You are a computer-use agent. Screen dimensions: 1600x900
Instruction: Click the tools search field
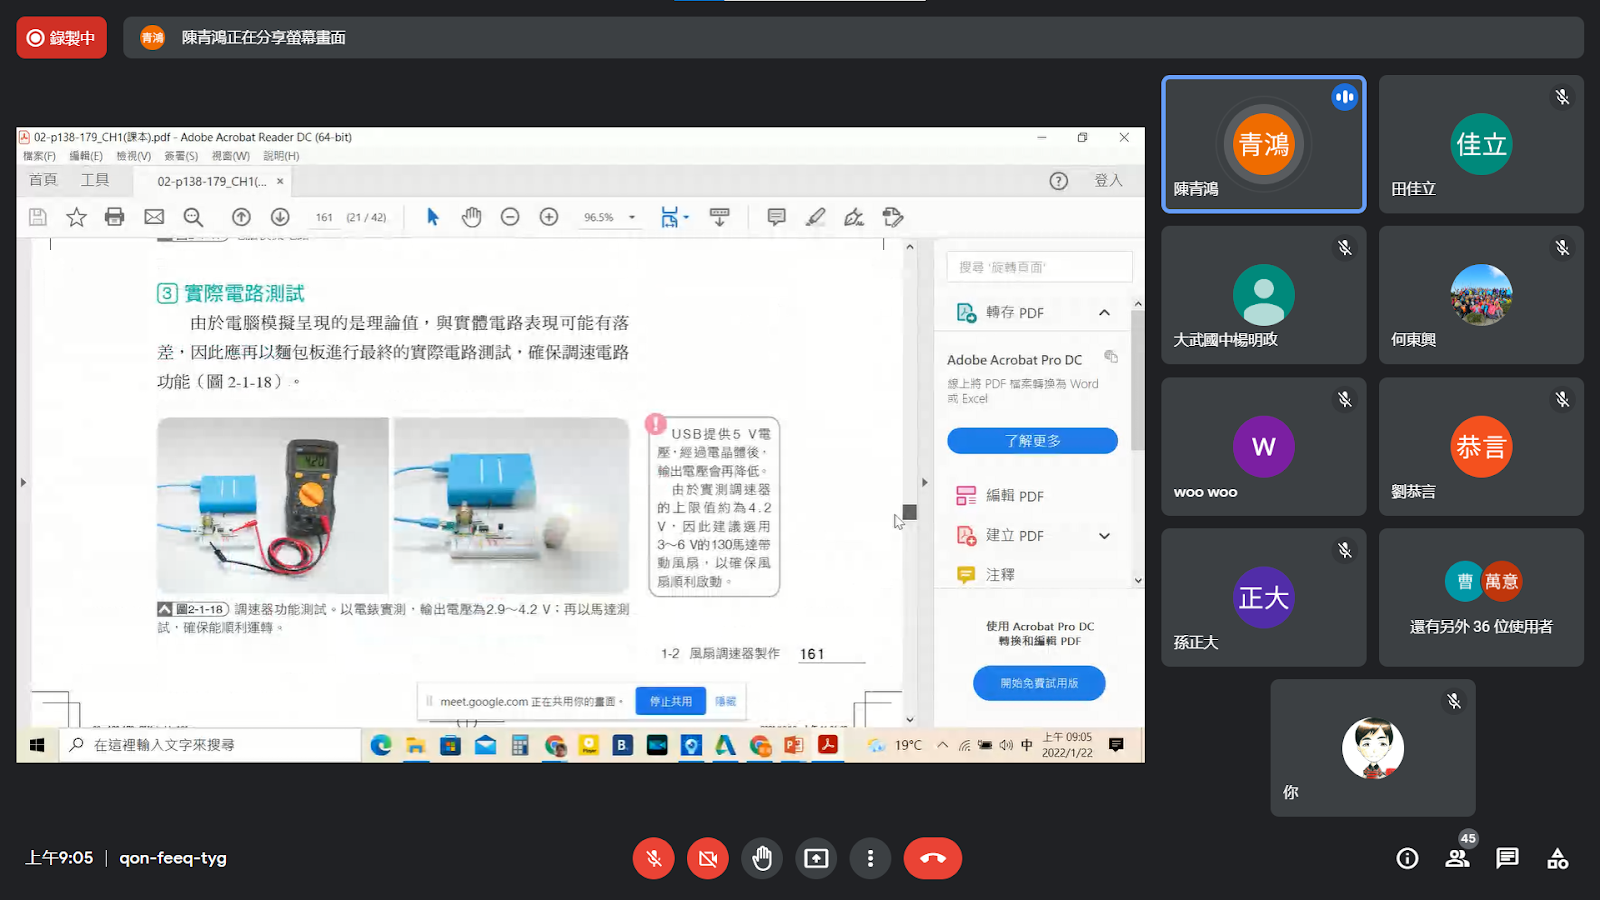(x=1039, y=267)
